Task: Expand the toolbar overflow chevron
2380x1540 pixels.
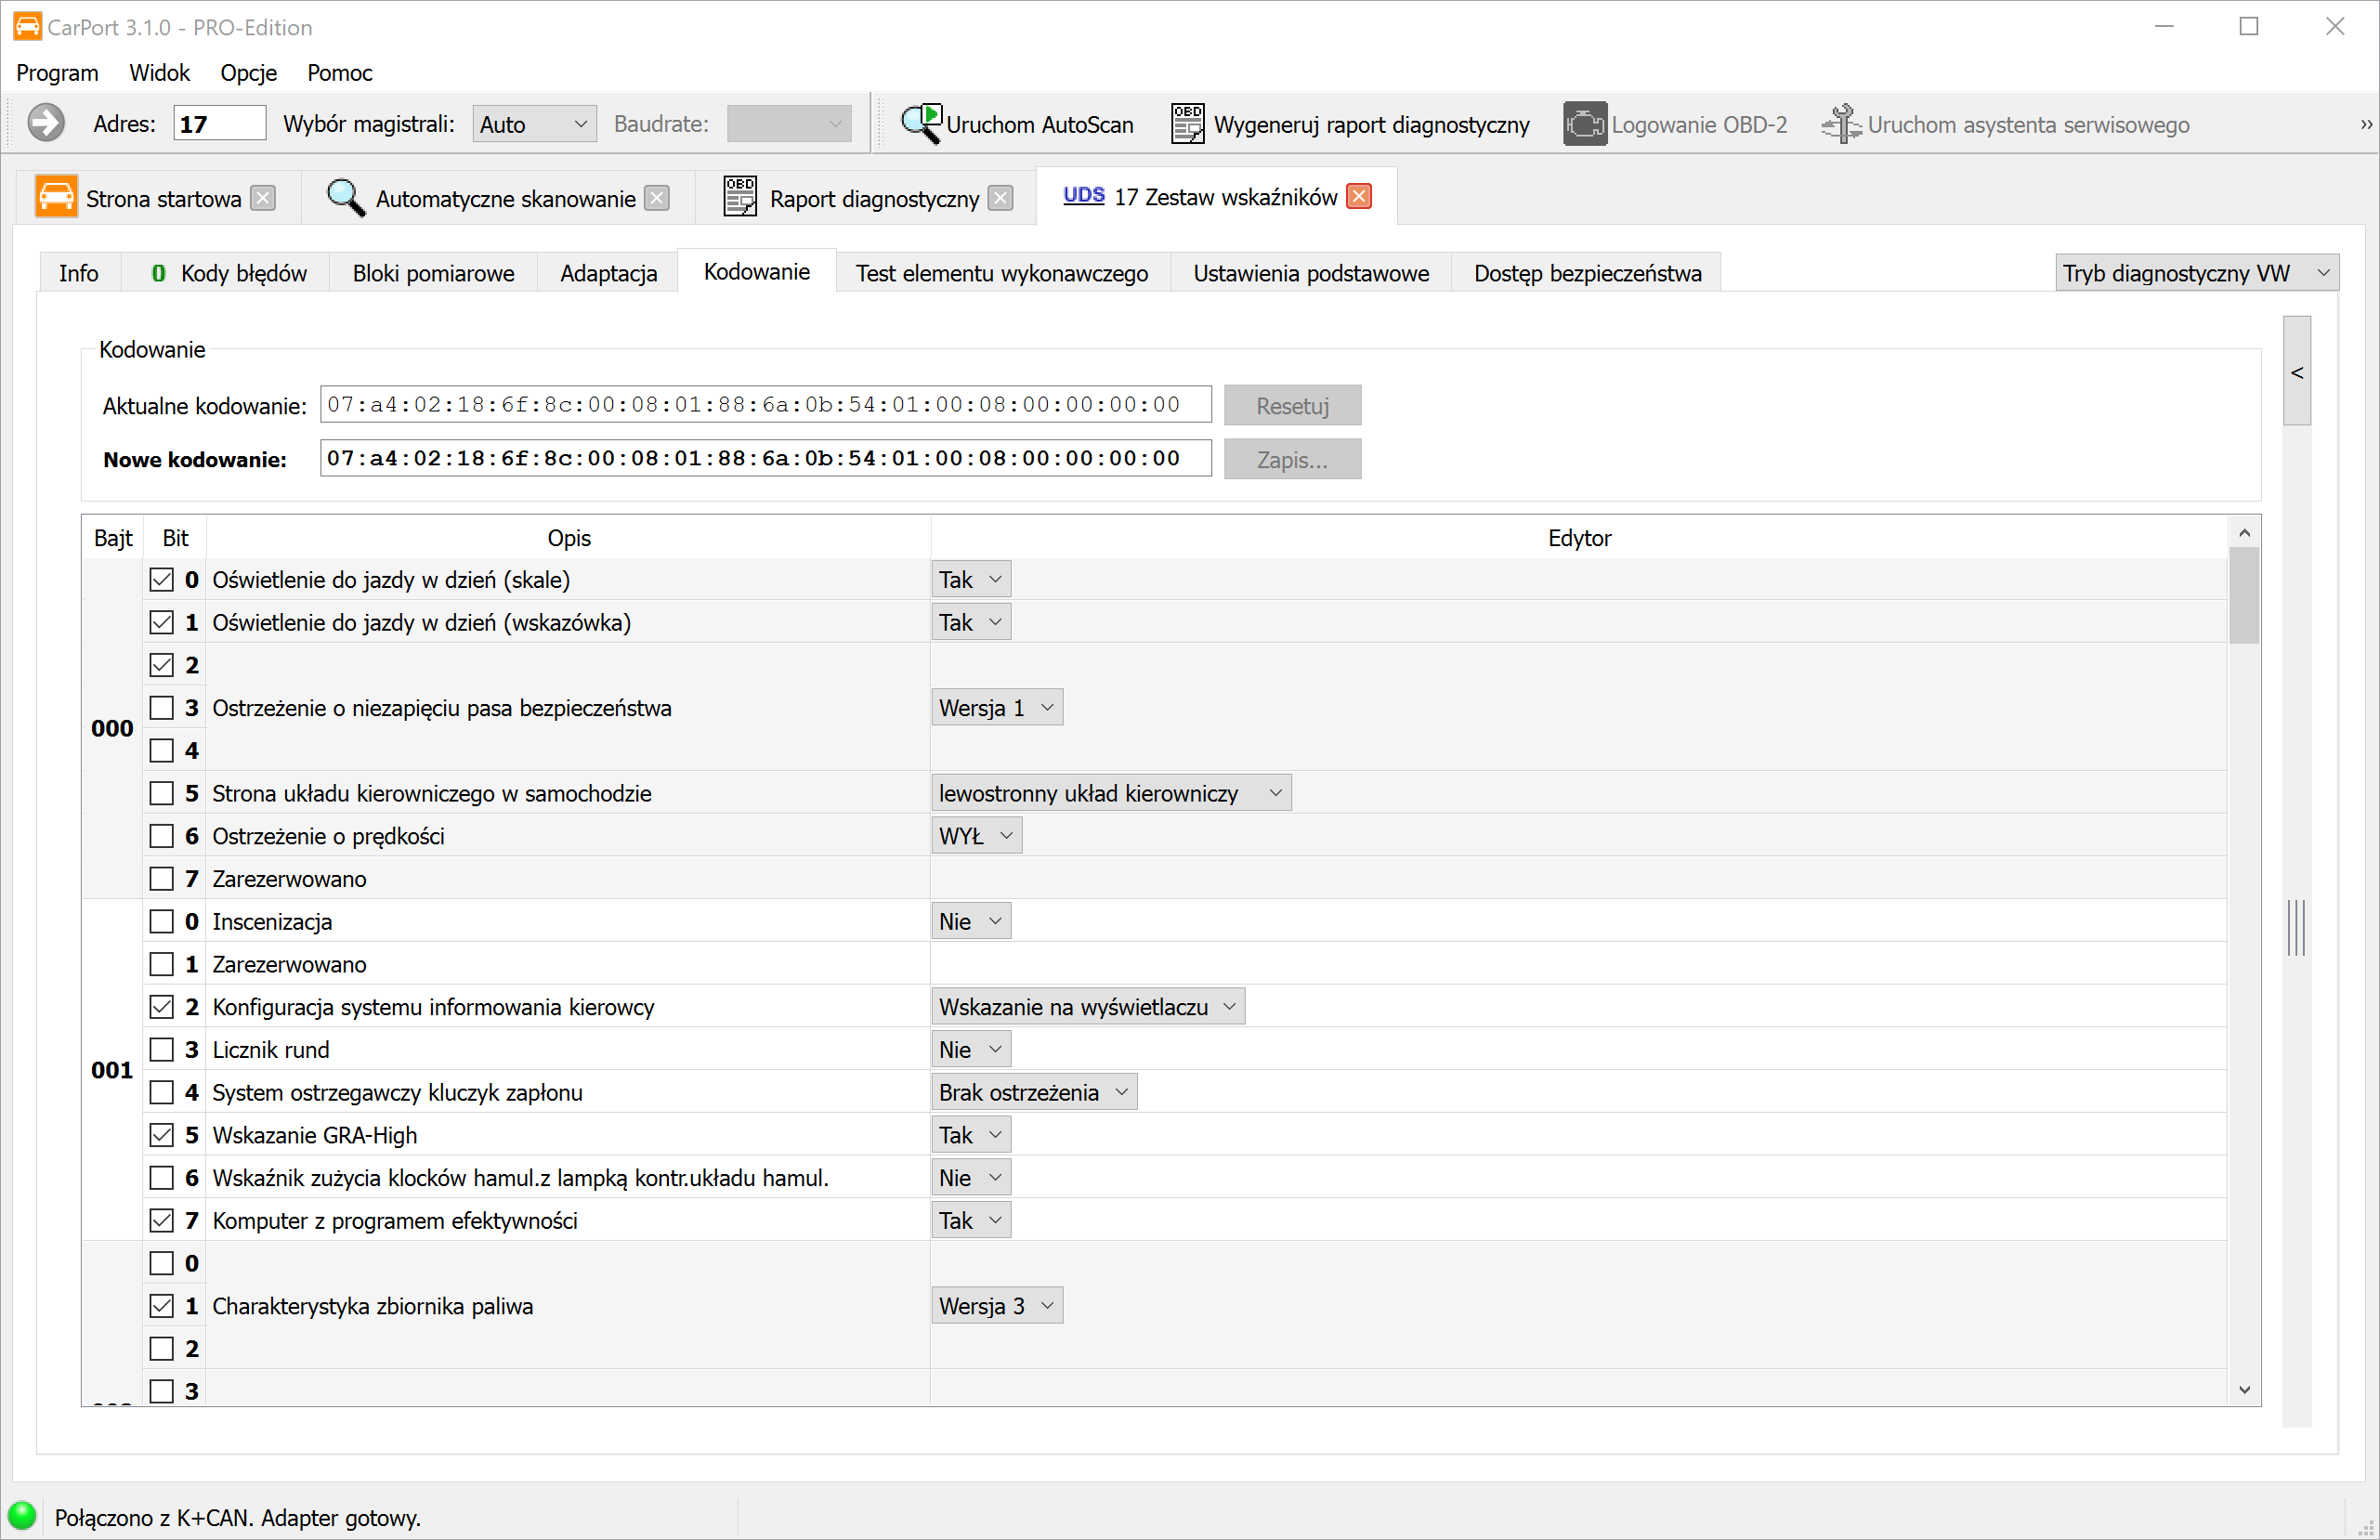Action: click(2365, 125)
